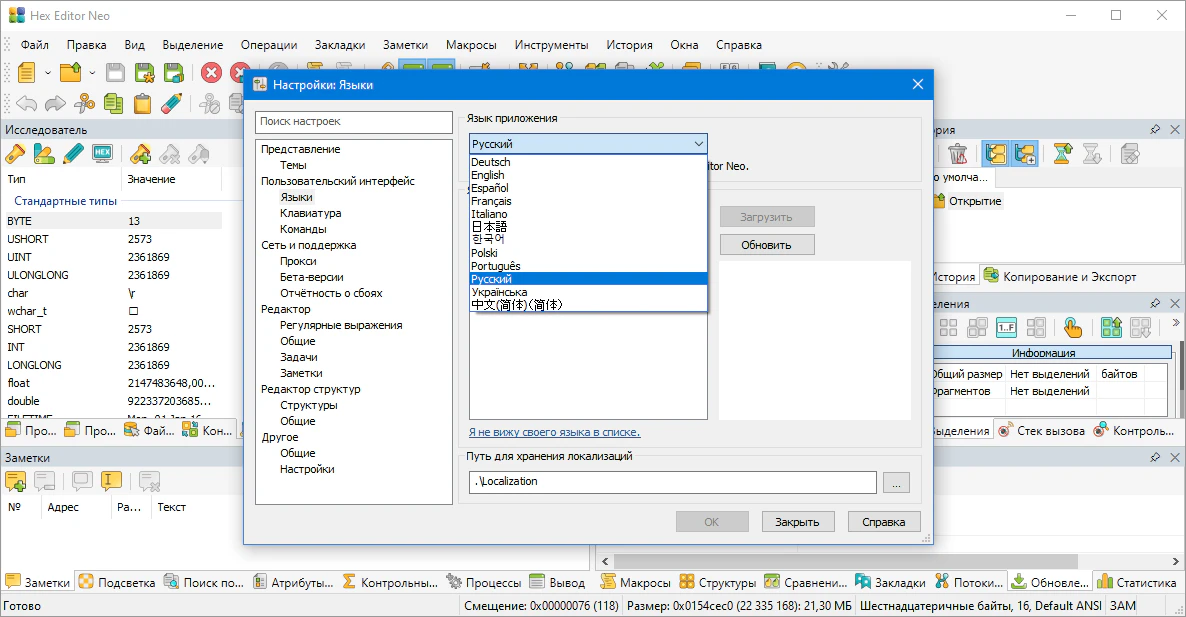Click the Save floppy disk toolbar icon
Image resolution: width=1186 pixels, height=617 pixels.
tap(115, 72)
